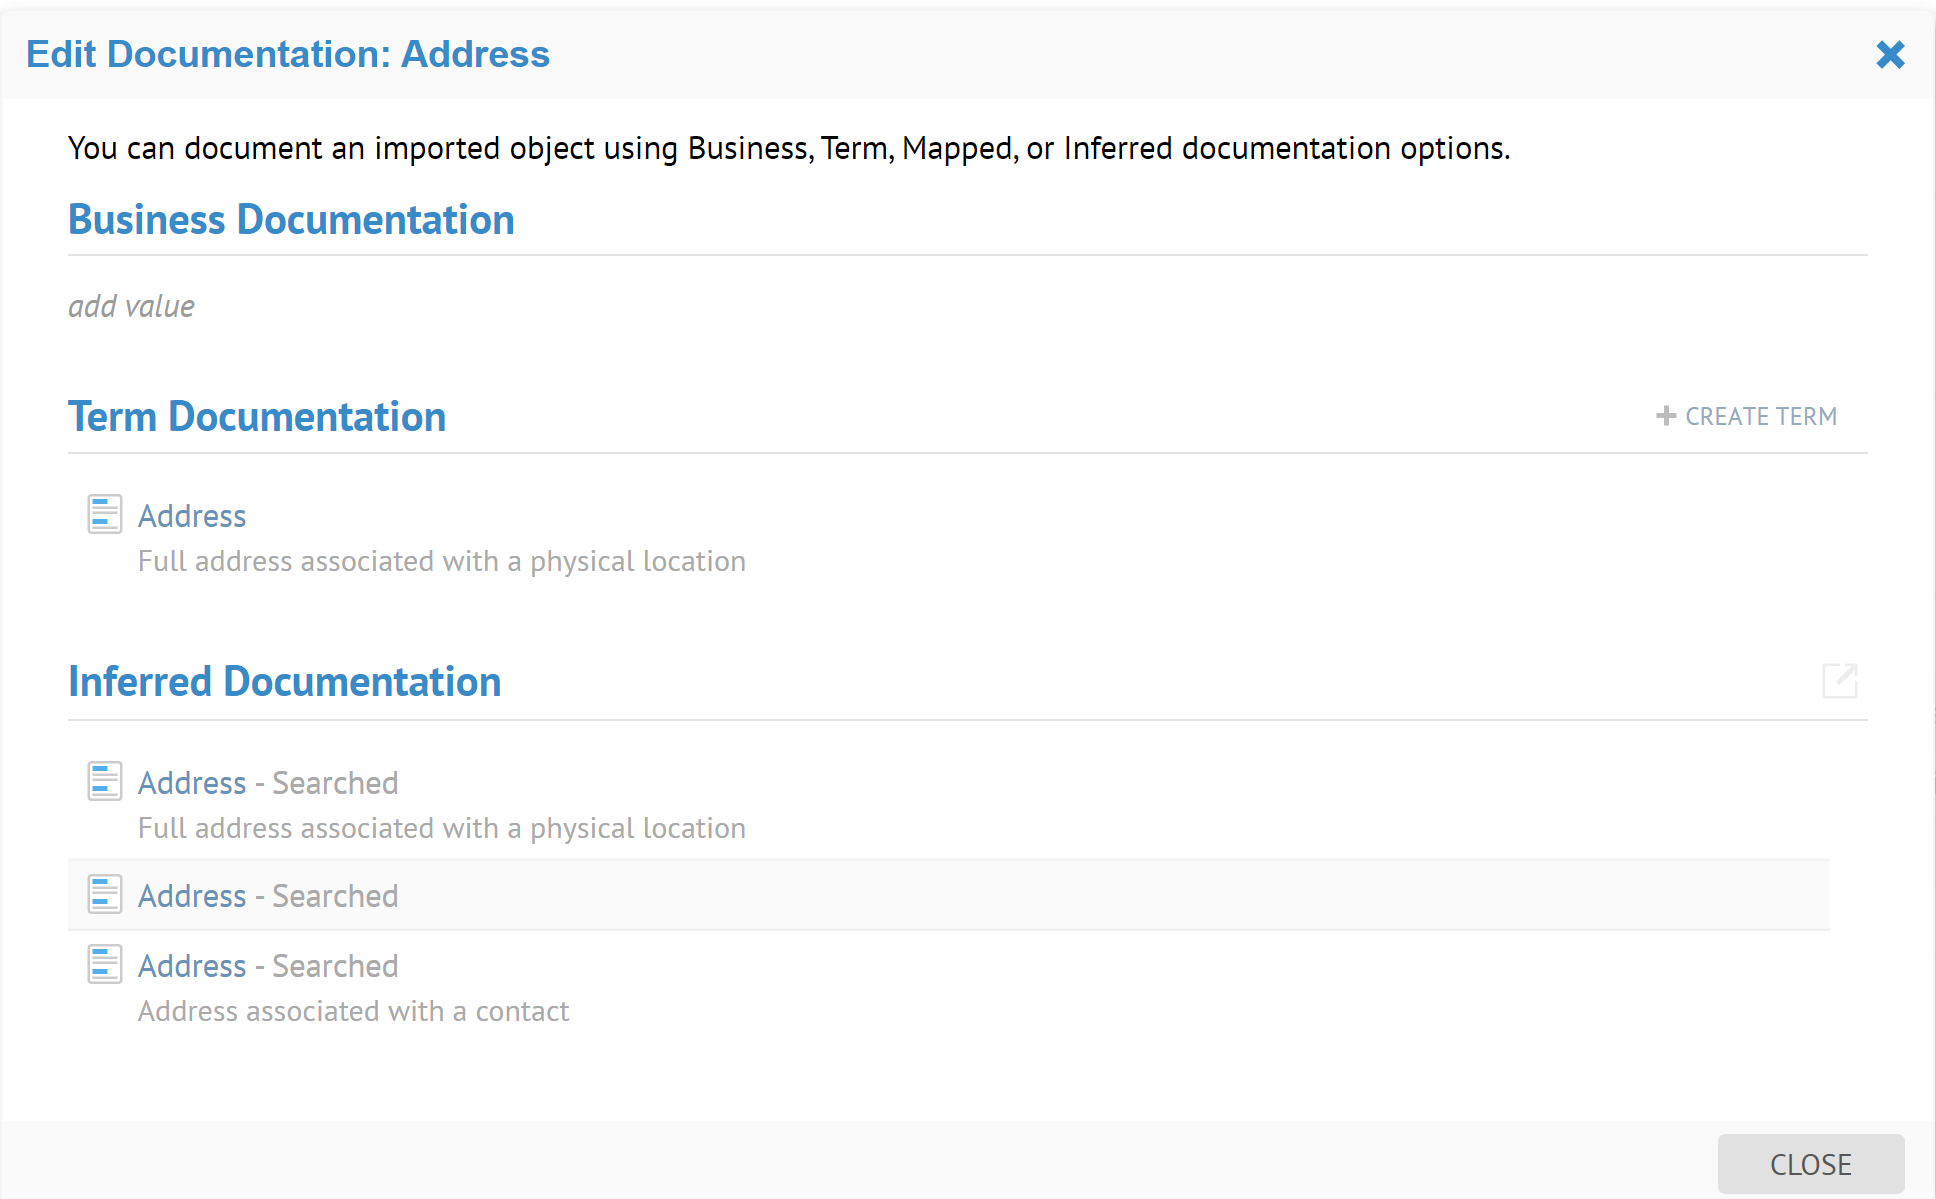
Task: Open the first Address - Searched inferred link
Action: [192, 783]
